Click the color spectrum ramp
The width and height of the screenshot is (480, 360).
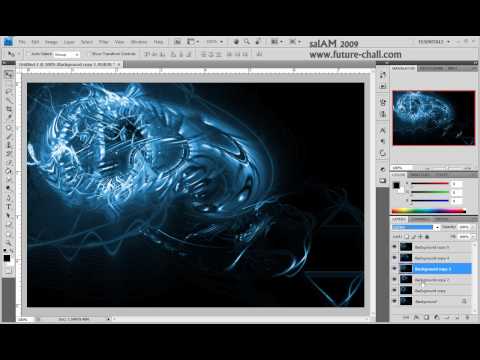coord(429,211)
